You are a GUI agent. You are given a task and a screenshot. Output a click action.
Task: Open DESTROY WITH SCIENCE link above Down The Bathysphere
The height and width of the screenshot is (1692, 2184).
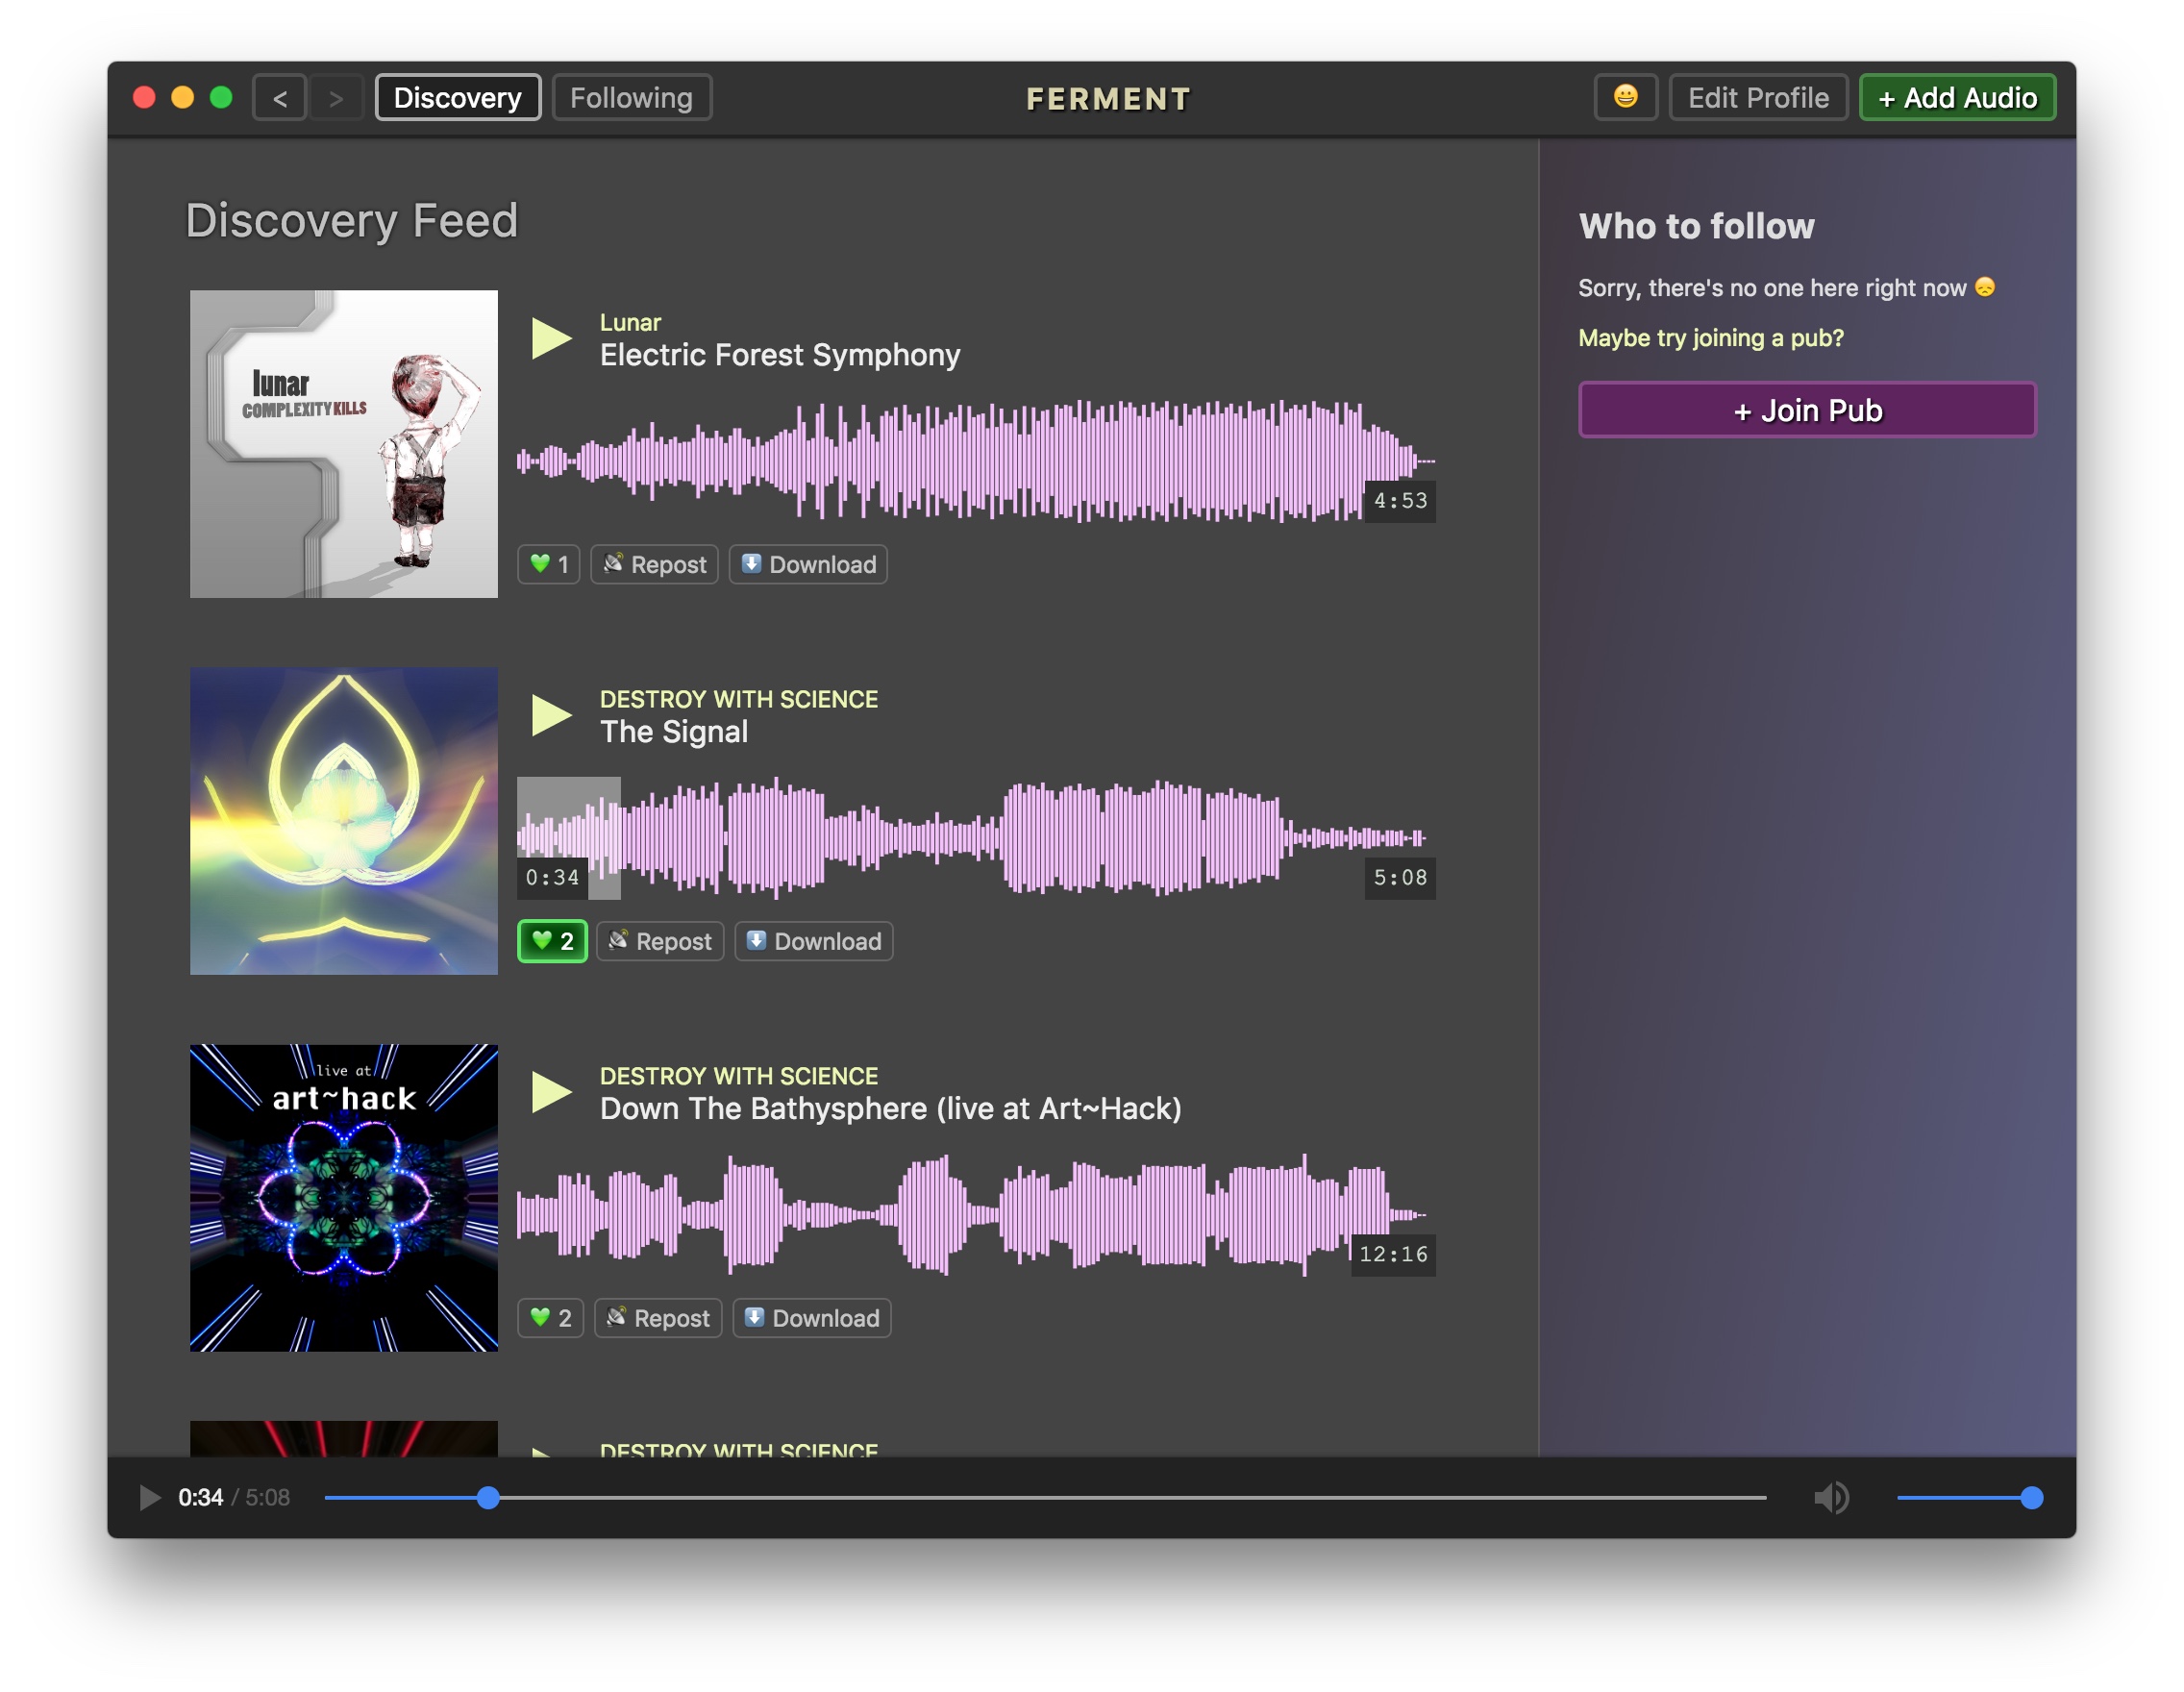click(x=739, y=1076)
